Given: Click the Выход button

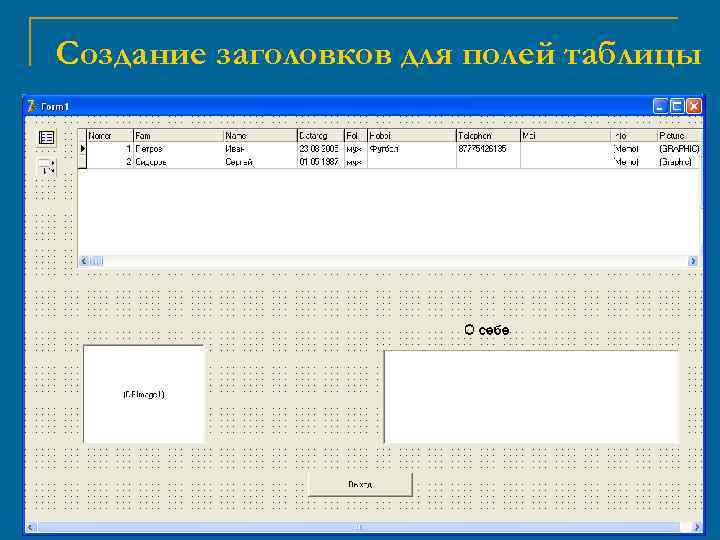Looking at the screenshot, I should 360,484.
